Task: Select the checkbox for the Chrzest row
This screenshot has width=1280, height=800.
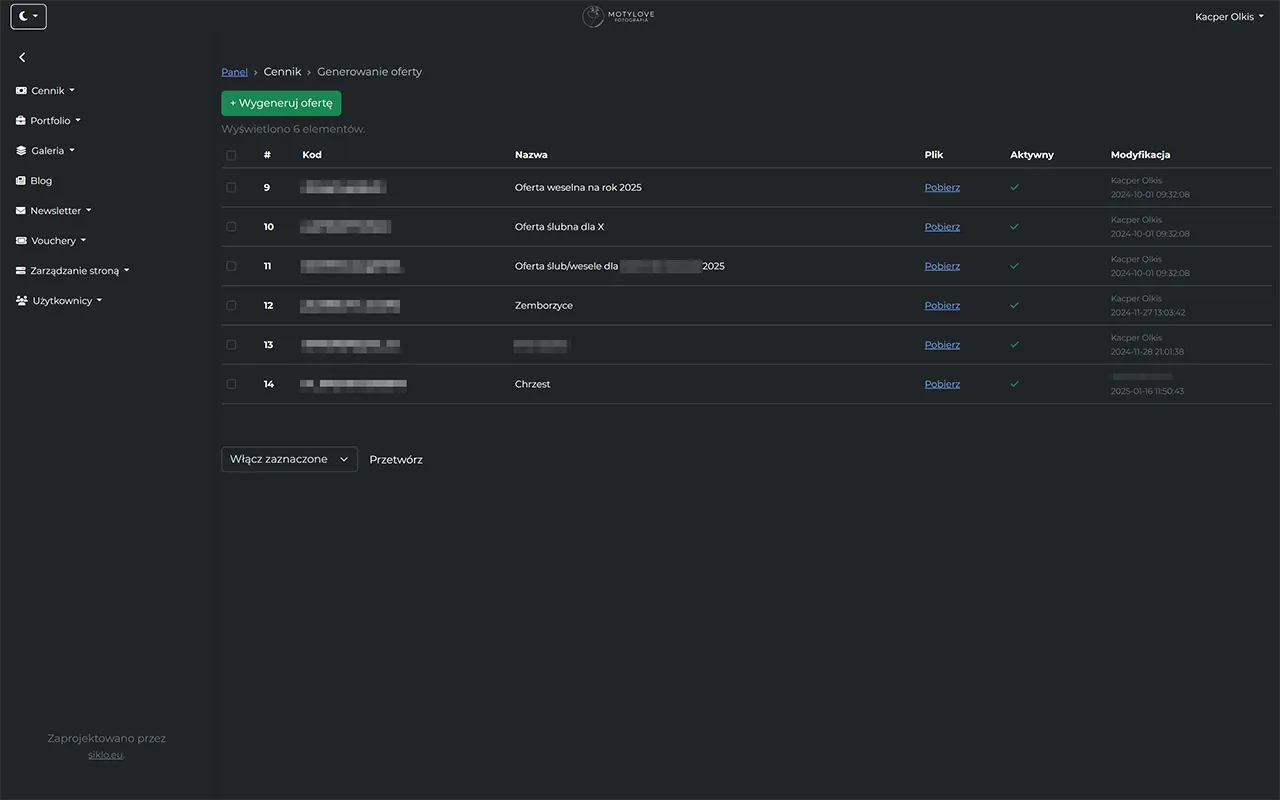Action: [x=231, y=383]
